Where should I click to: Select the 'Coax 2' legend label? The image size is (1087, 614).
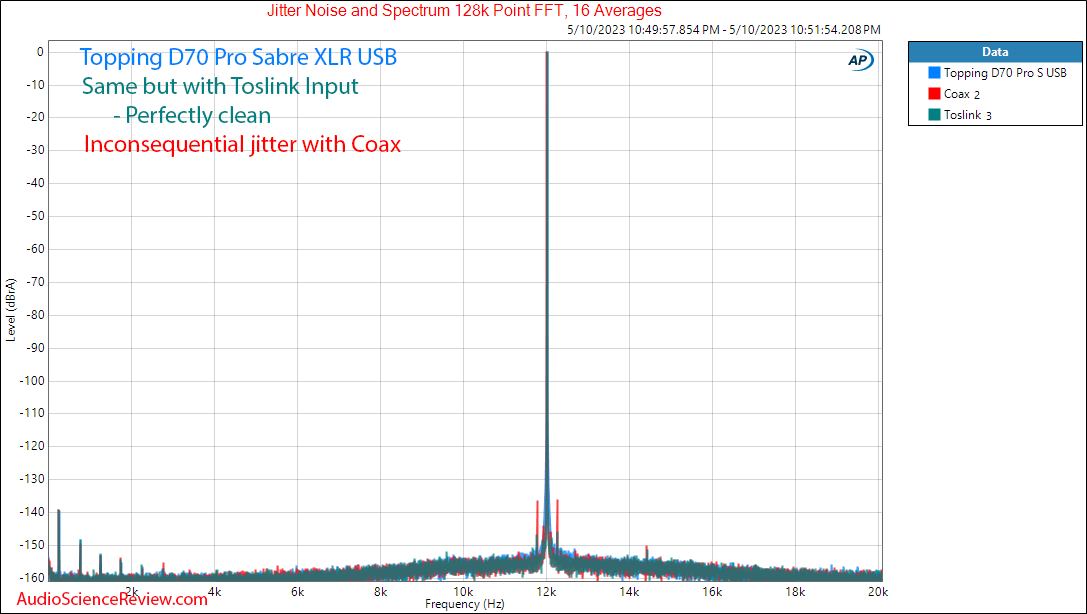point(962,94)
